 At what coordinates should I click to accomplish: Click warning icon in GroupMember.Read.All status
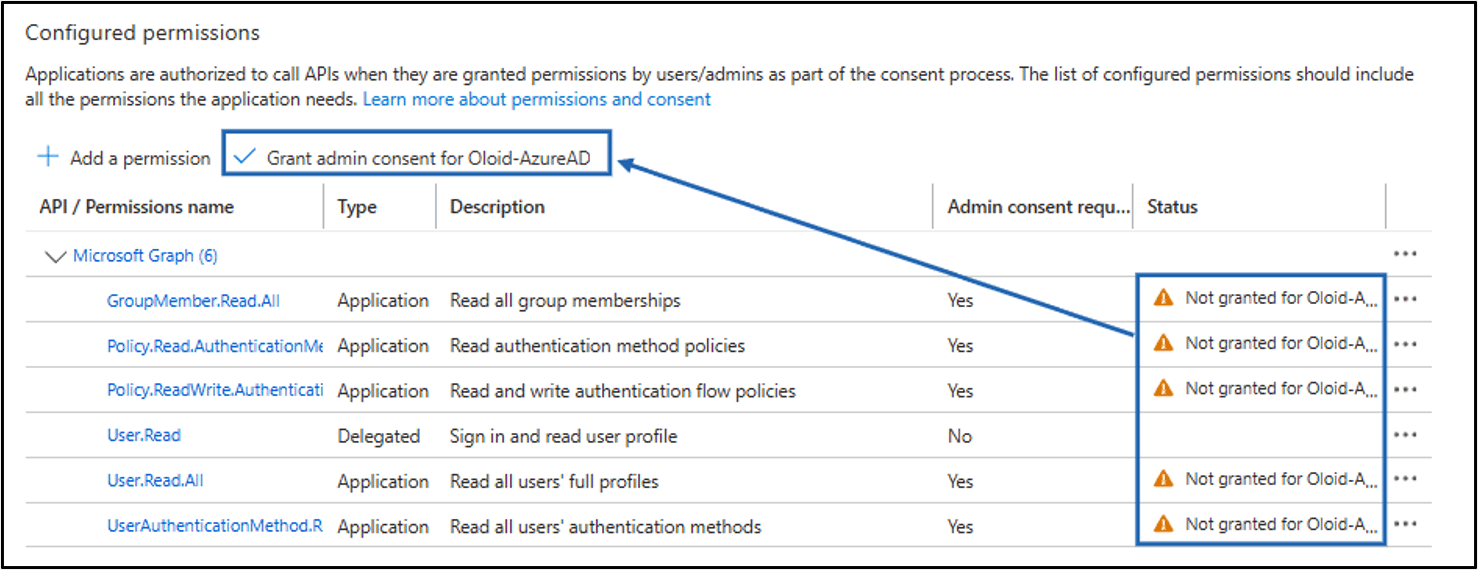(x=1162, y=298)
